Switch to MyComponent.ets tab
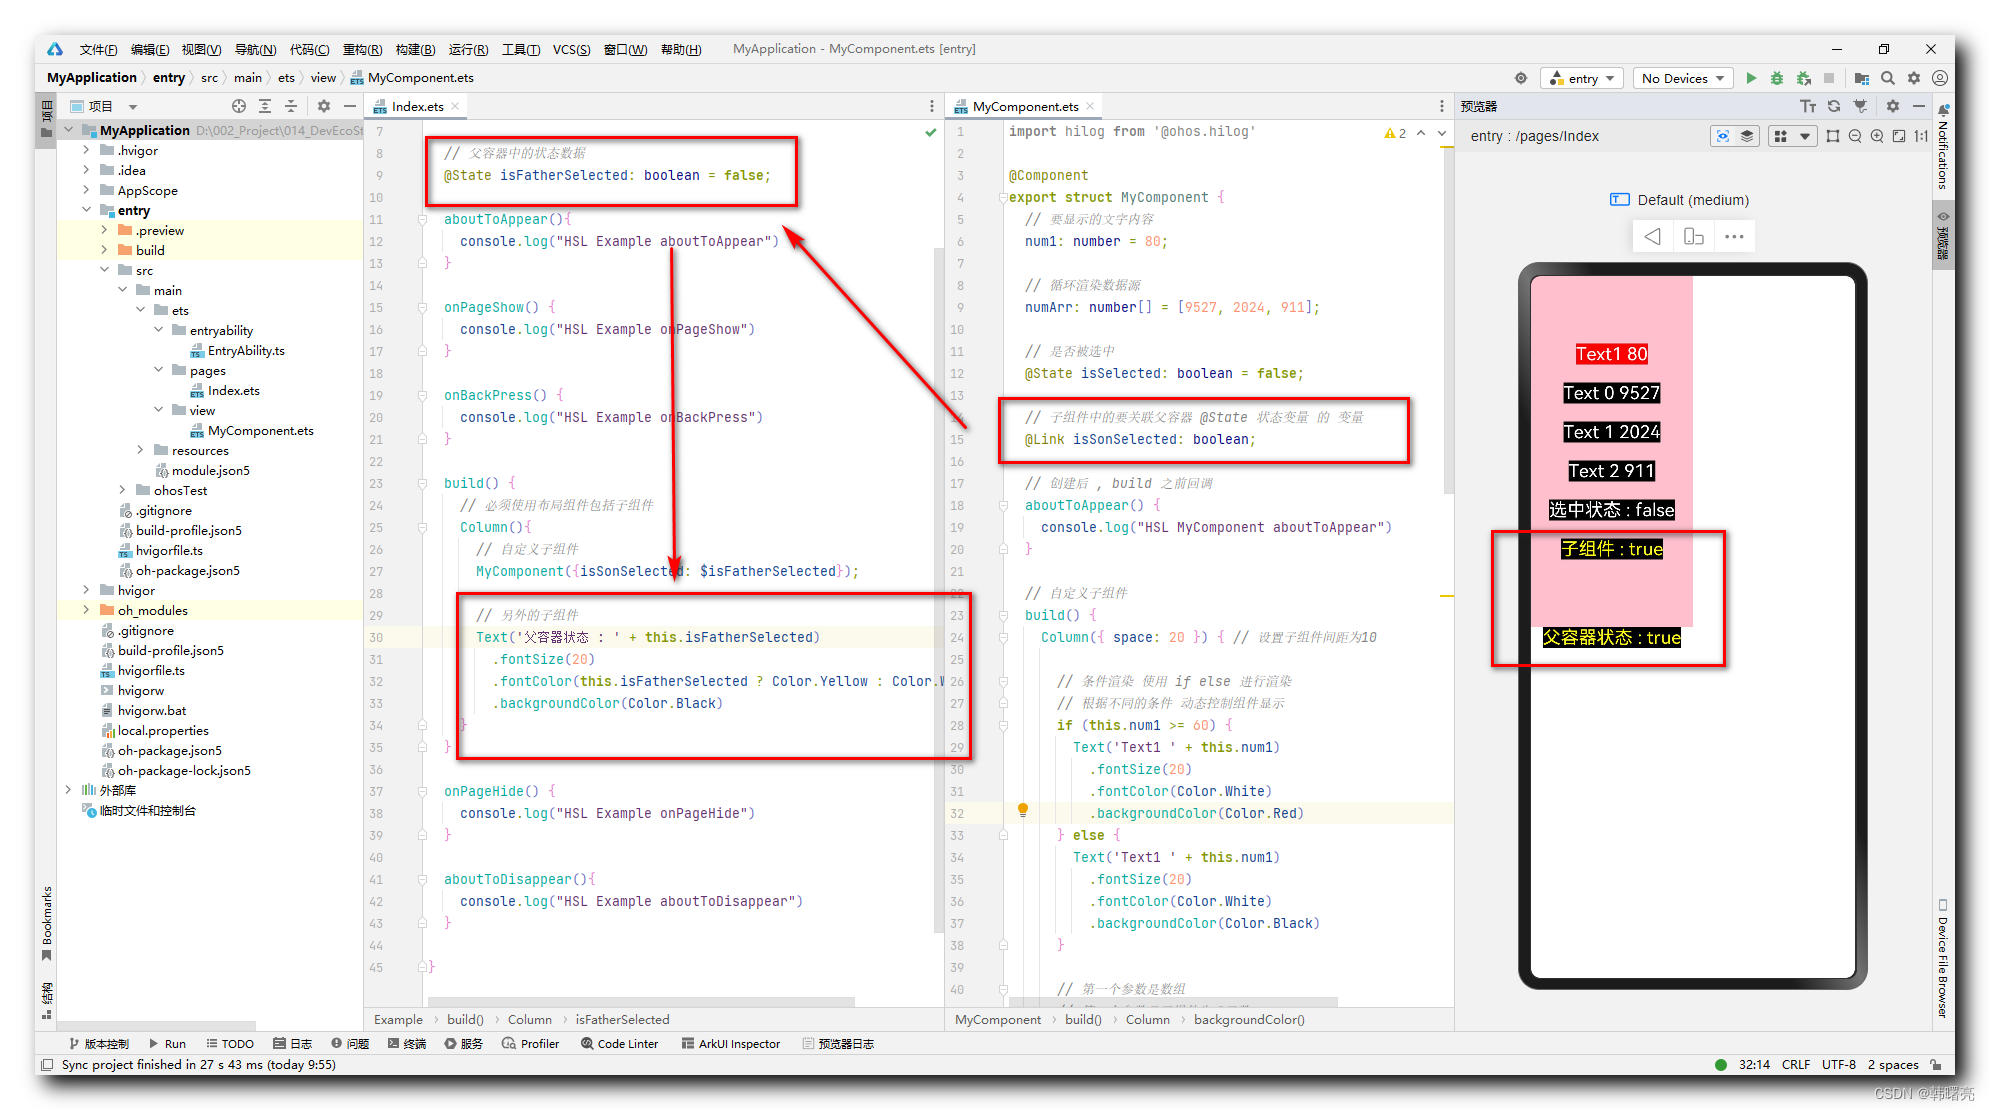This screenshot has height=1110, width=1990. click(x=1032, y=108)
